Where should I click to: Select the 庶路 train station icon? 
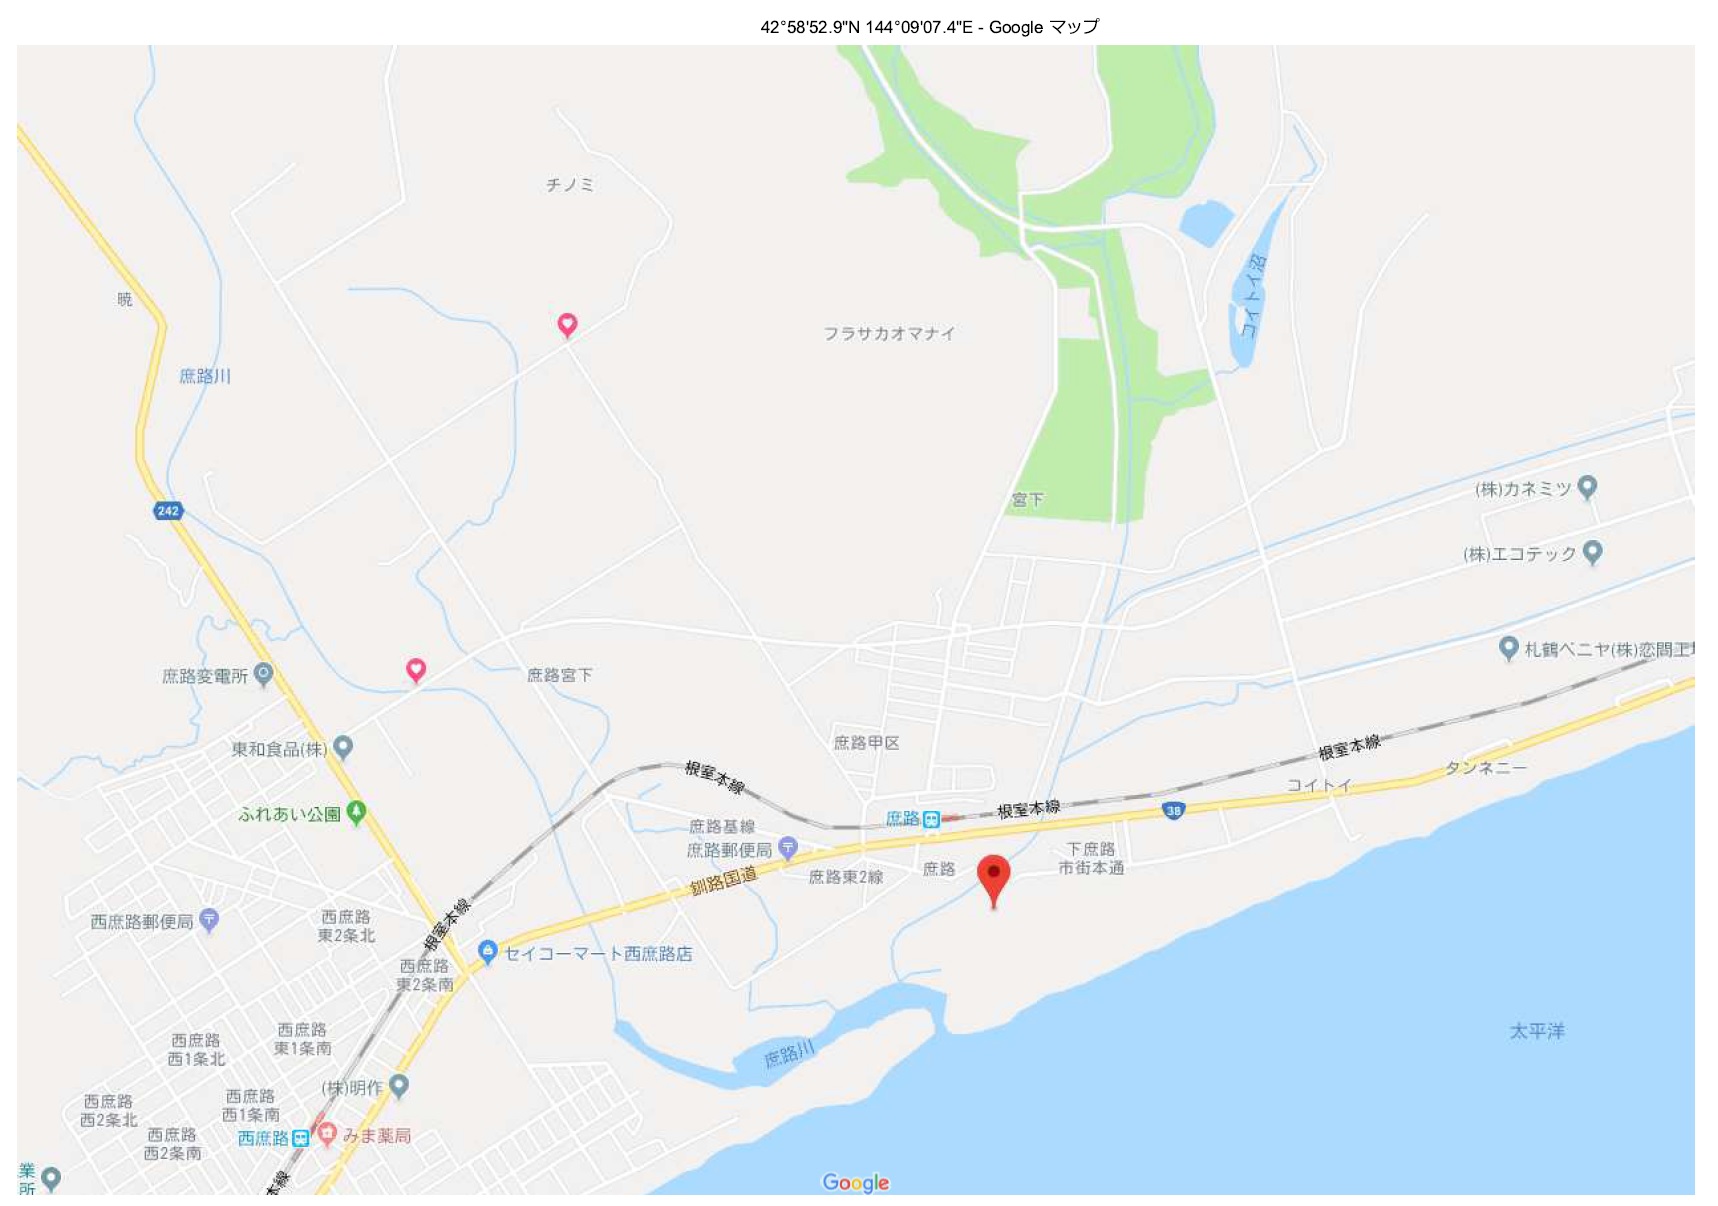click(x=931, y=820)
